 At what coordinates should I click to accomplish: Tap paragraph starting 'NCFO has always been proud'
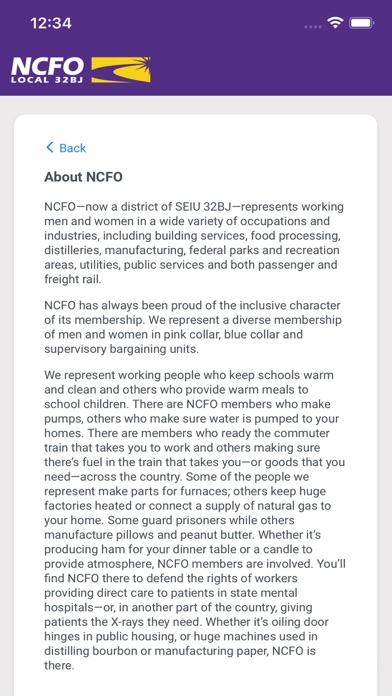point(193,327)
